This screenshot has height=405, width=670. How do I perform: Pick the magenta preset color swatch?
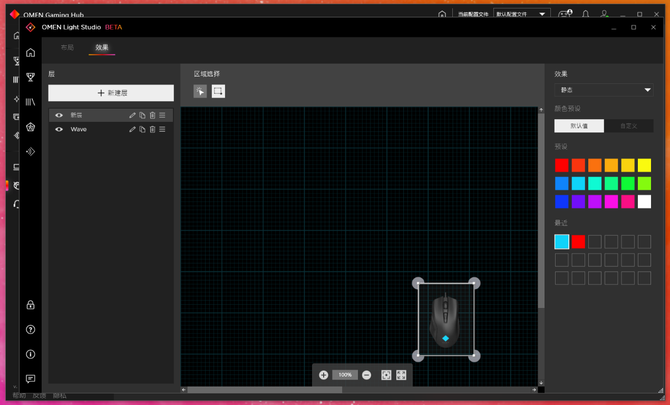611,202
